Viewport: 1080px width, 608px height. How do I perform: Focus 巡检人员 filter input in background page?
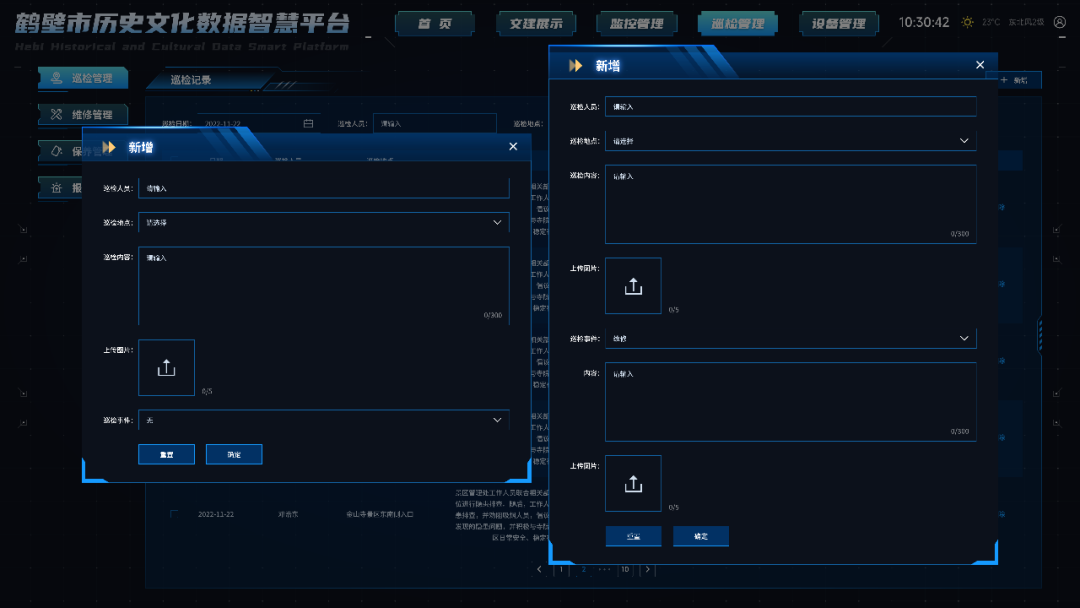tap(435, 123)
